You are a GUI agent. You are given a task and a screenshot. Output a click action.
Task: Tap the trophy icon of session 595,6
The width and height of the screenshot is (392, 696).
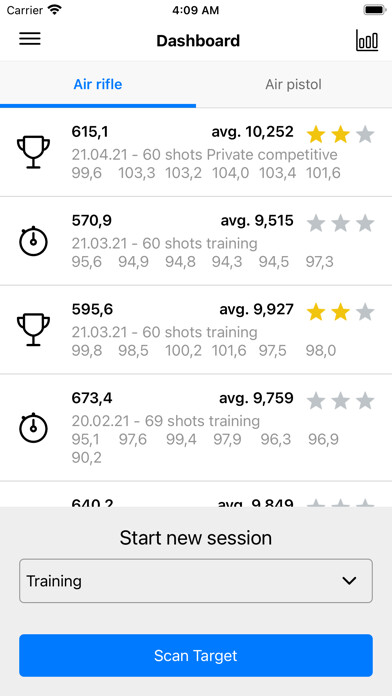pyautogui.click(x=33, y=330)
